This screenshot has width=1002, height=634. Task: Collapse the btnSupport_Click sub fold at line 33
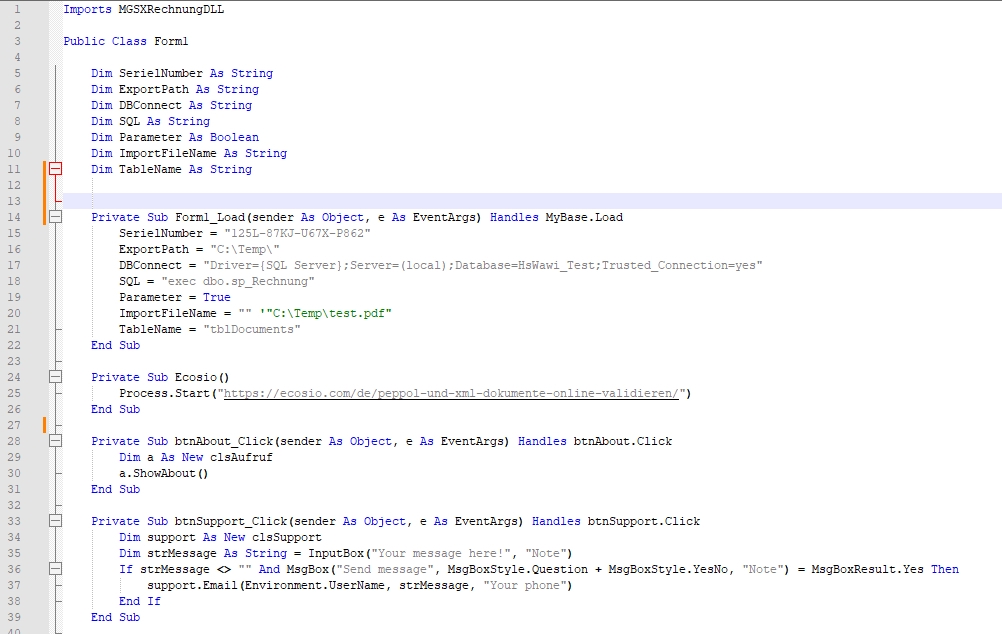pos(56,521)
